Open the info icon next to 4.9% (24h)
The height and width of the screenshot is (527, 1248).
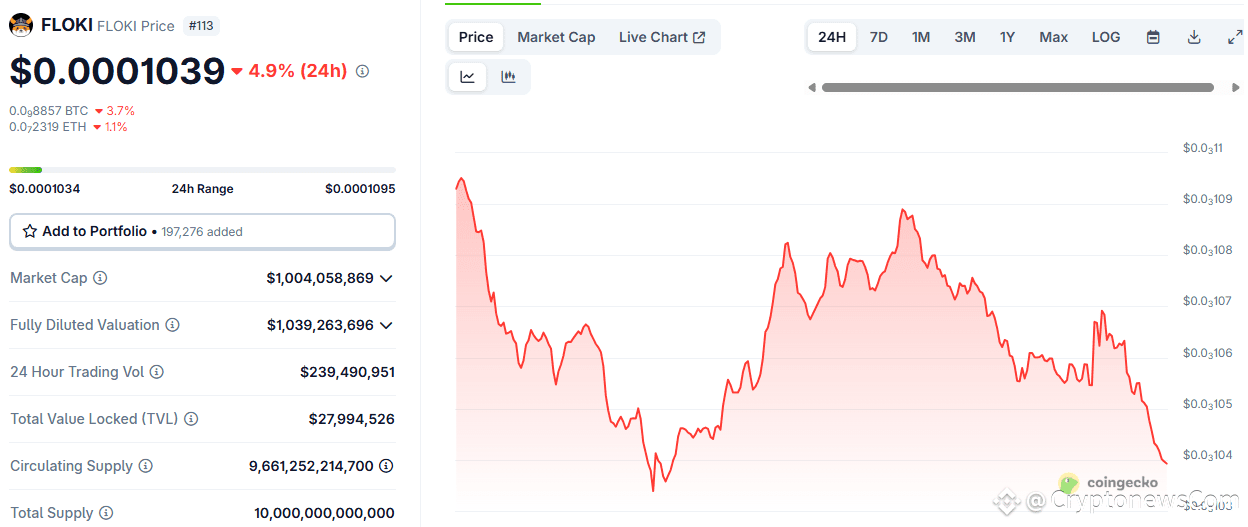(362, 71)
